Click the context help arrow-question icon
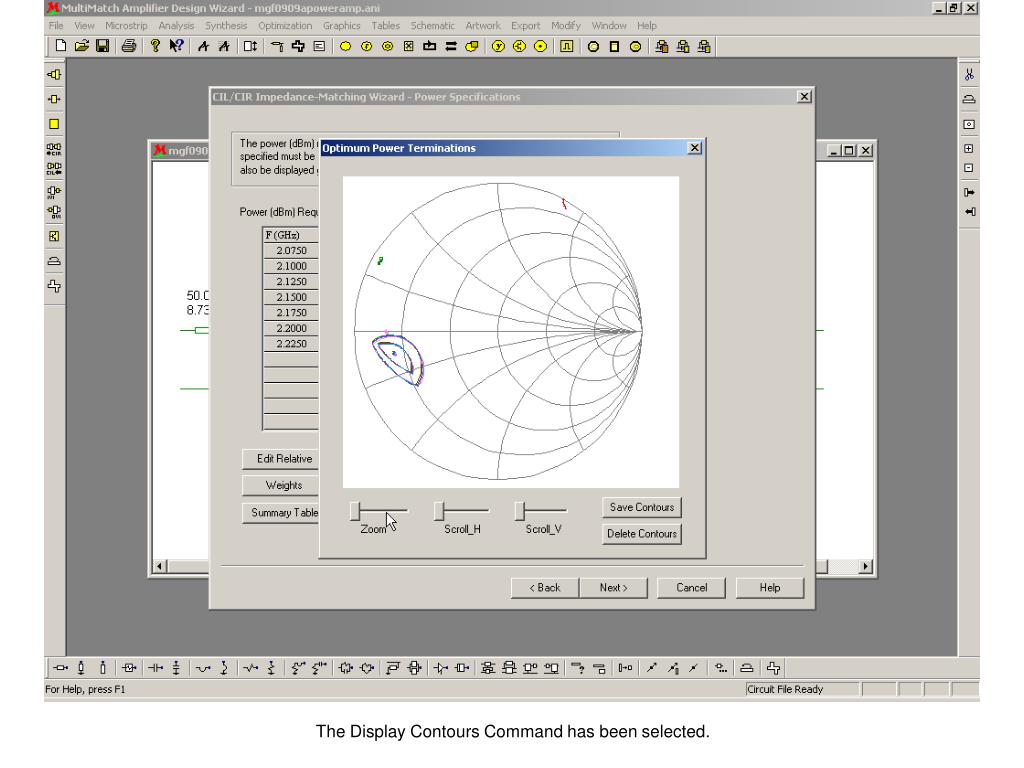This screenshot has height=768, width=1024. coord(176,46)
